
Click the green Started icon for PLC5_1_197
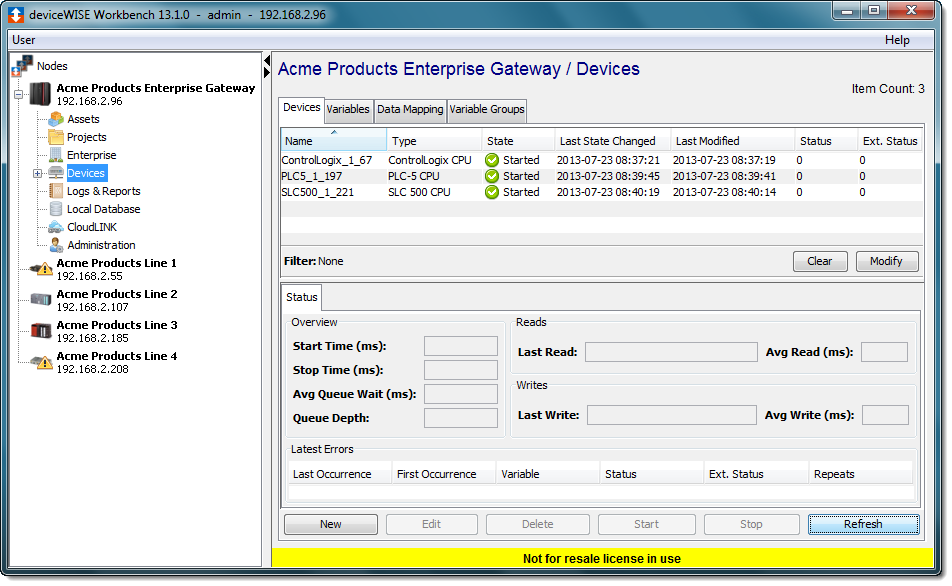[x=491, y=176]
